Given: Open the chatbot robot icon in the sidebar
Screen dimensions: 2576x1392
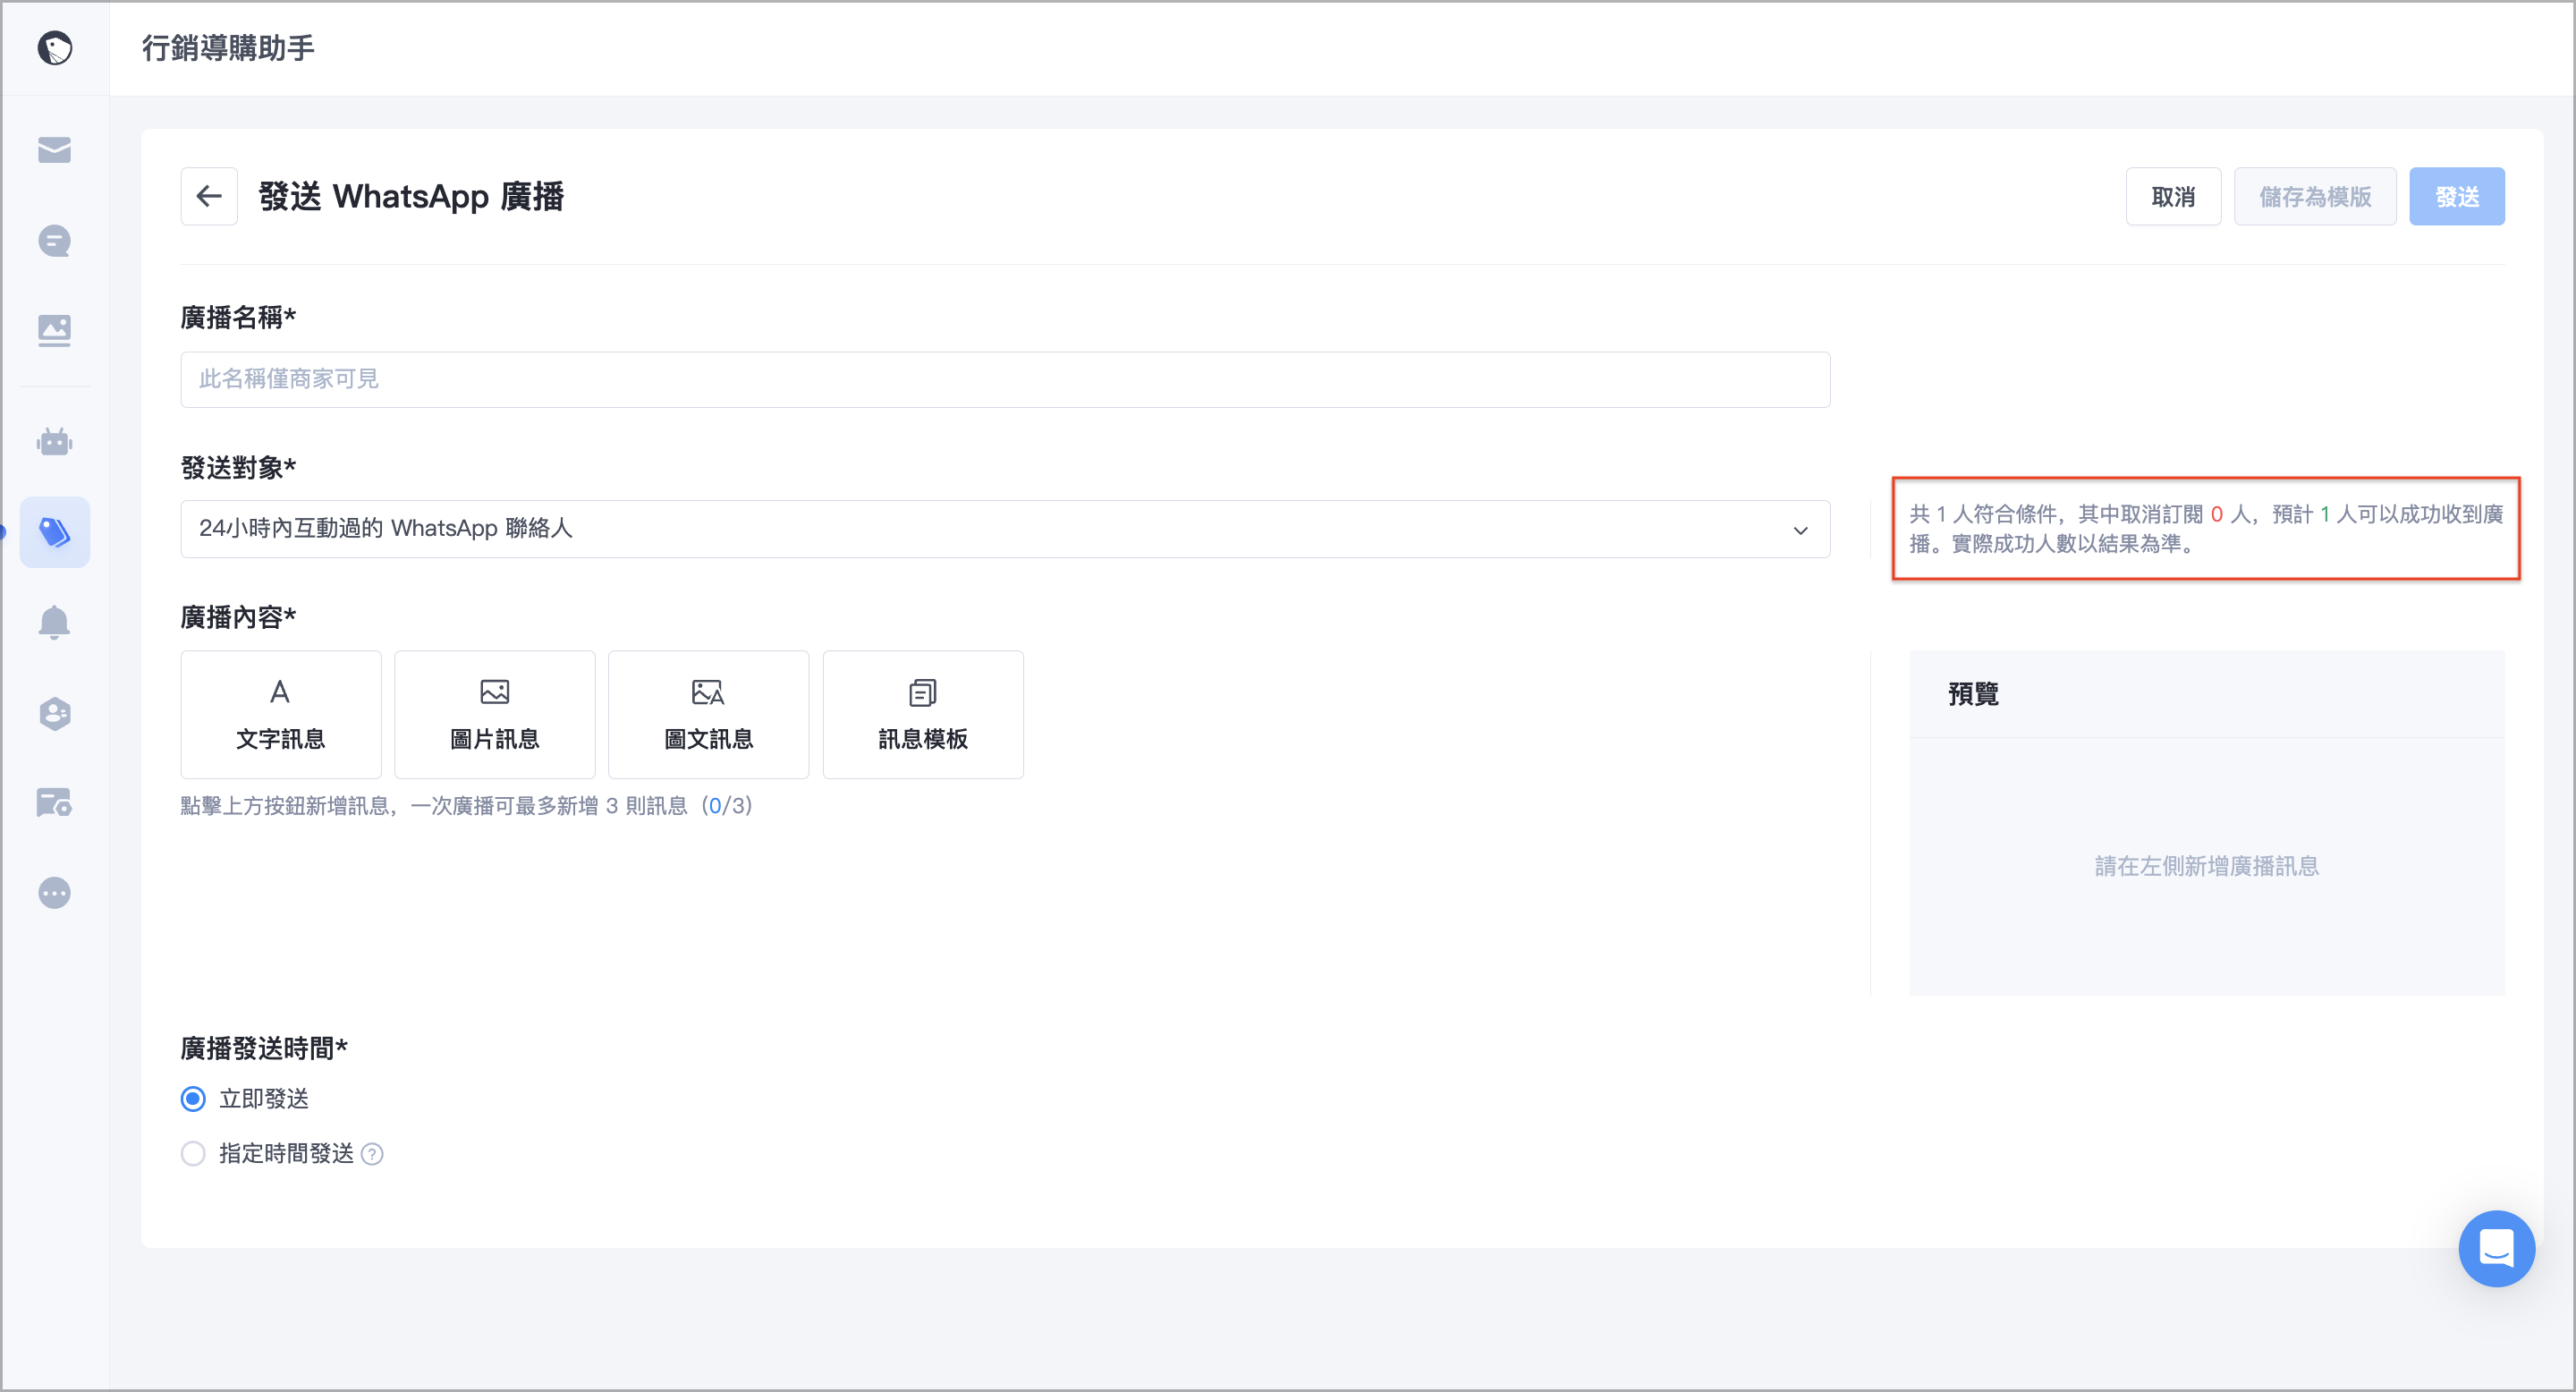Looking at the screenshot, I should click(55, 442).
